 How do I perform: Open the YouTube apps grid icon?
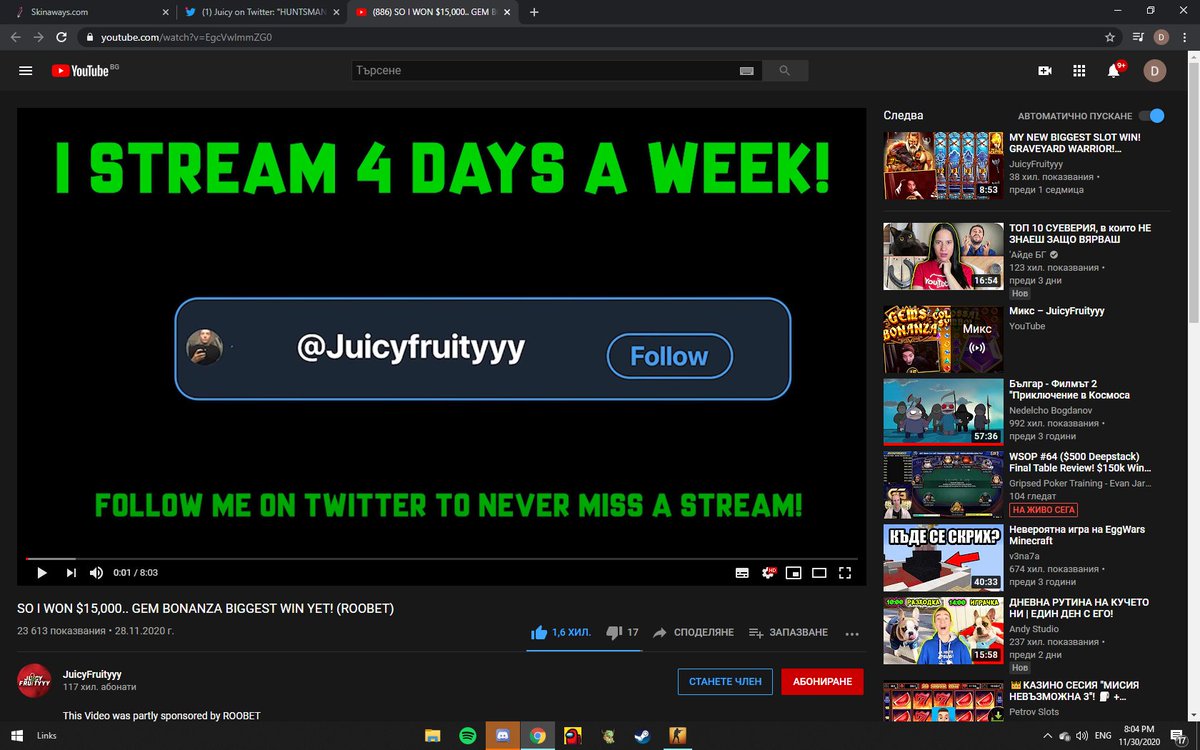pyautogui.click(x=1079, y=71)
